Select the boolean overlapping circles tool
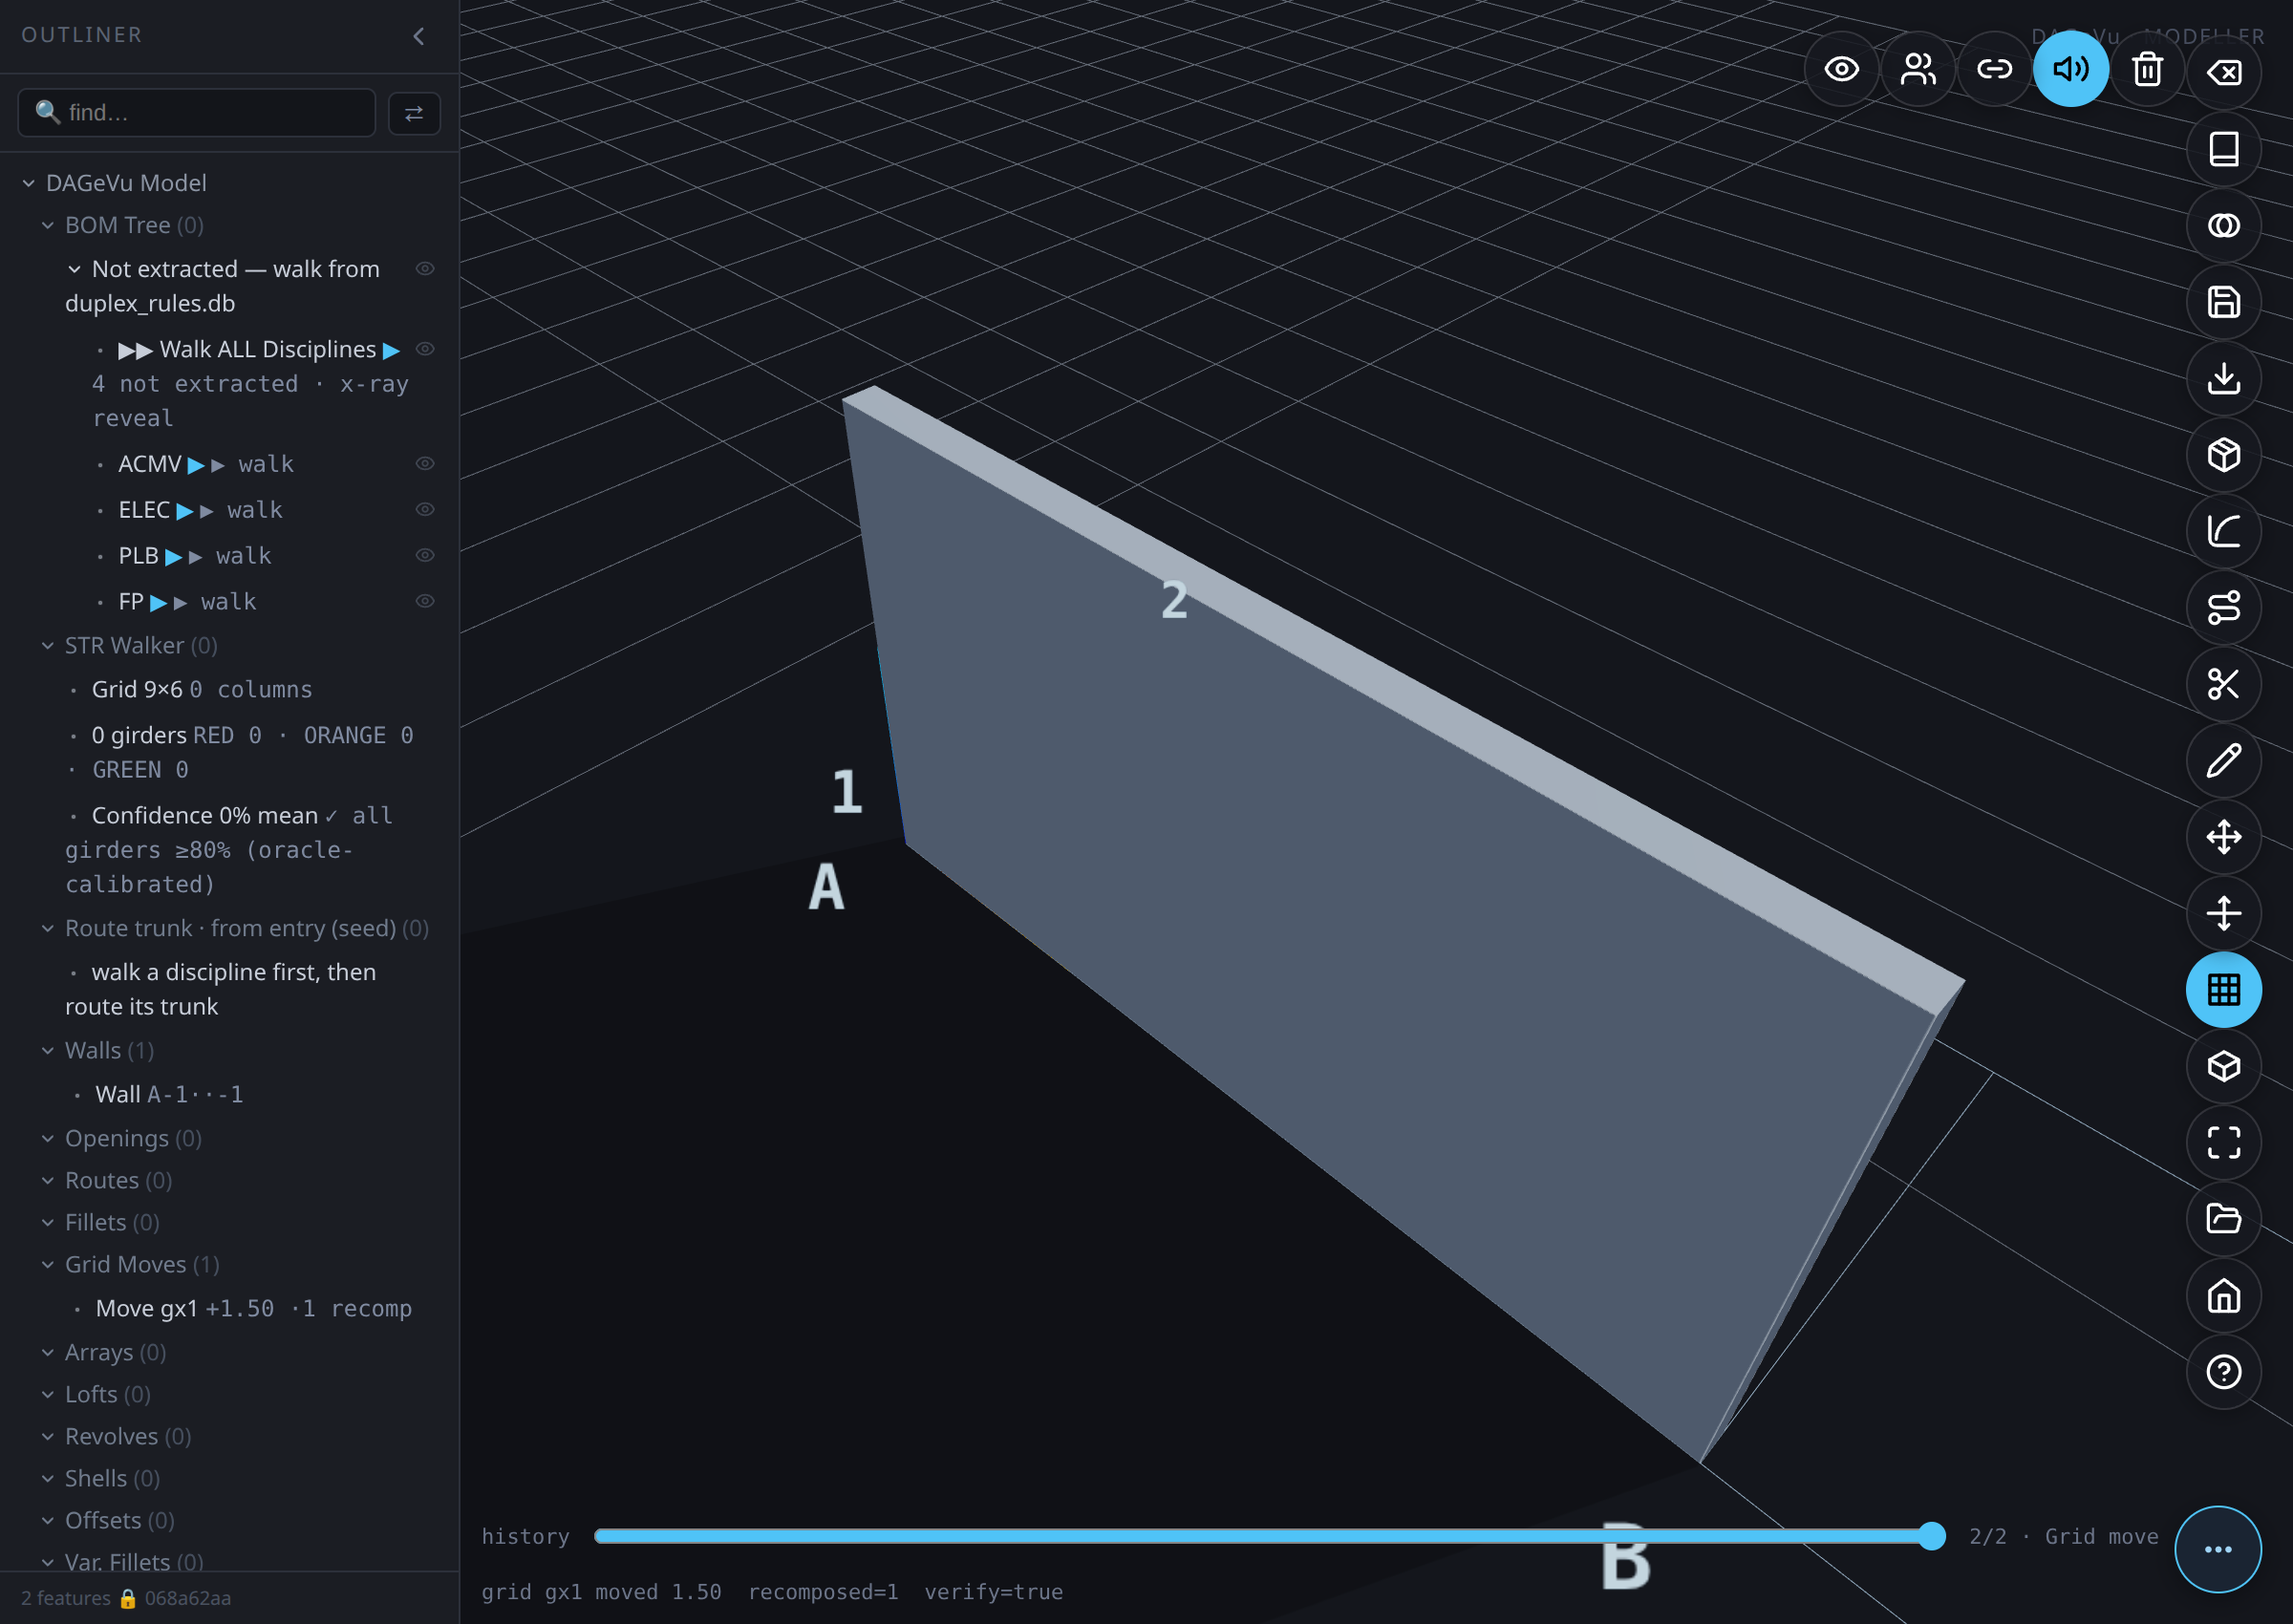Image resolution: width=2293 pixels, height=1624 pixels. coord(2223,226)
